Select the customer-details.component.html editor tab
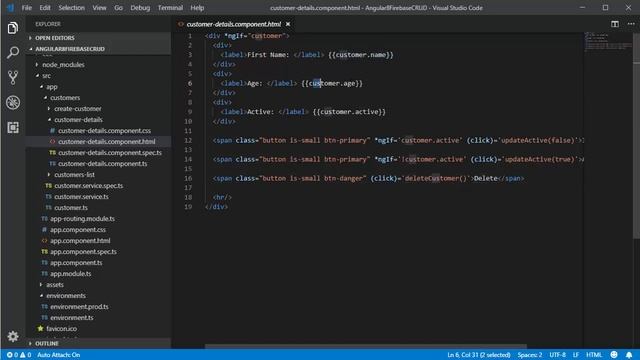640x360 pixels. tap(233, 24)
